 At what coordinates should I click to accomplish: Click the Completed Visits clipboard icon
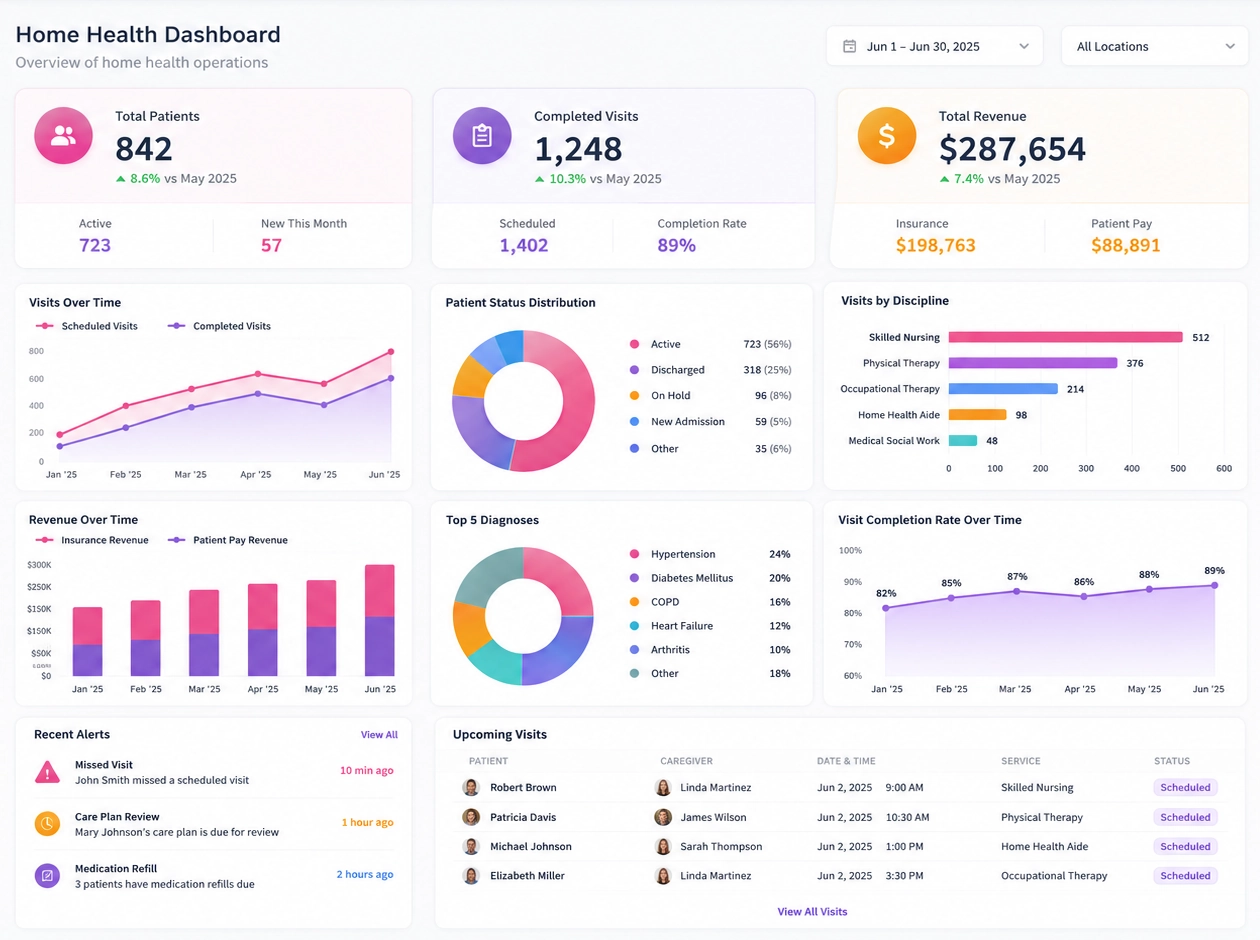pos(482,136)
